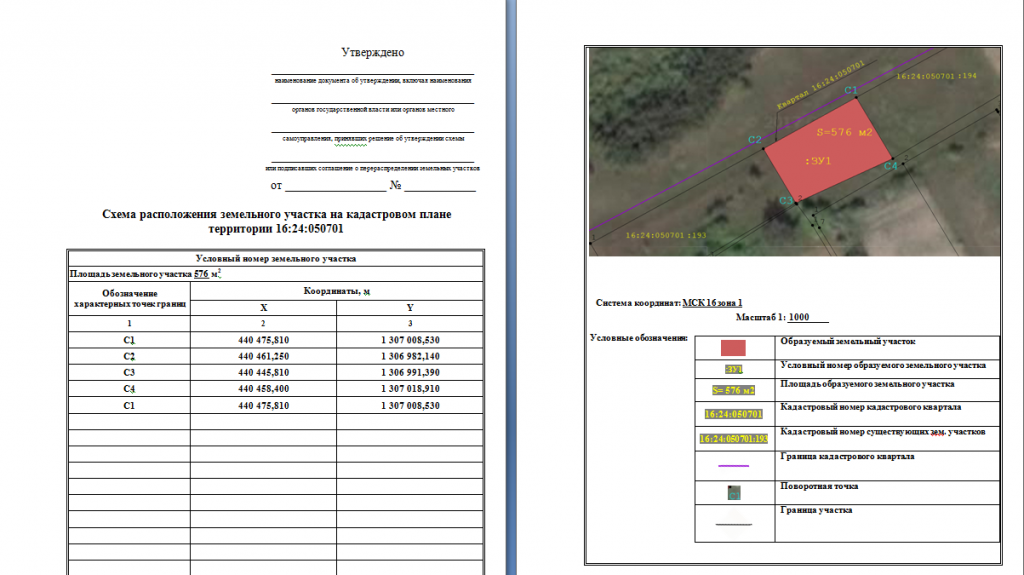
Task: Click the '16:24:050701 :194' label on the map
Action: [936, 76]
